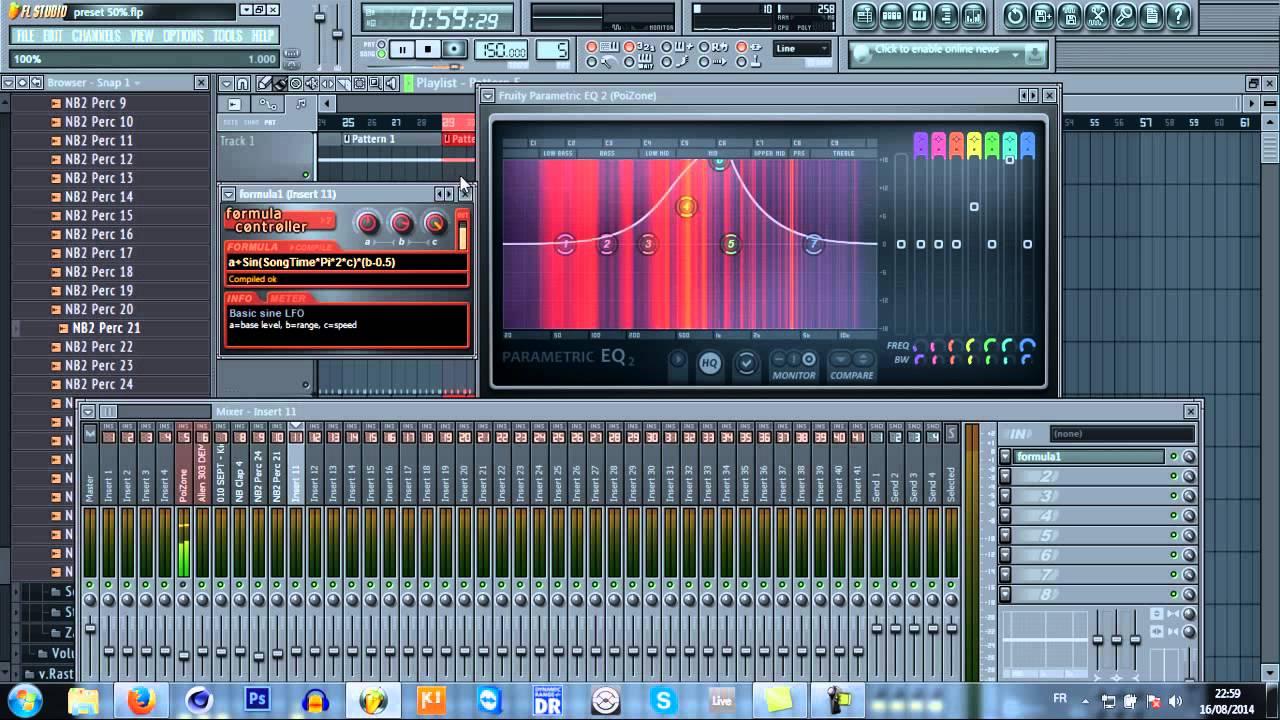The image size is (1280, 720).
Task: Show the browser panel icon
Action: [x=946, y=16]
